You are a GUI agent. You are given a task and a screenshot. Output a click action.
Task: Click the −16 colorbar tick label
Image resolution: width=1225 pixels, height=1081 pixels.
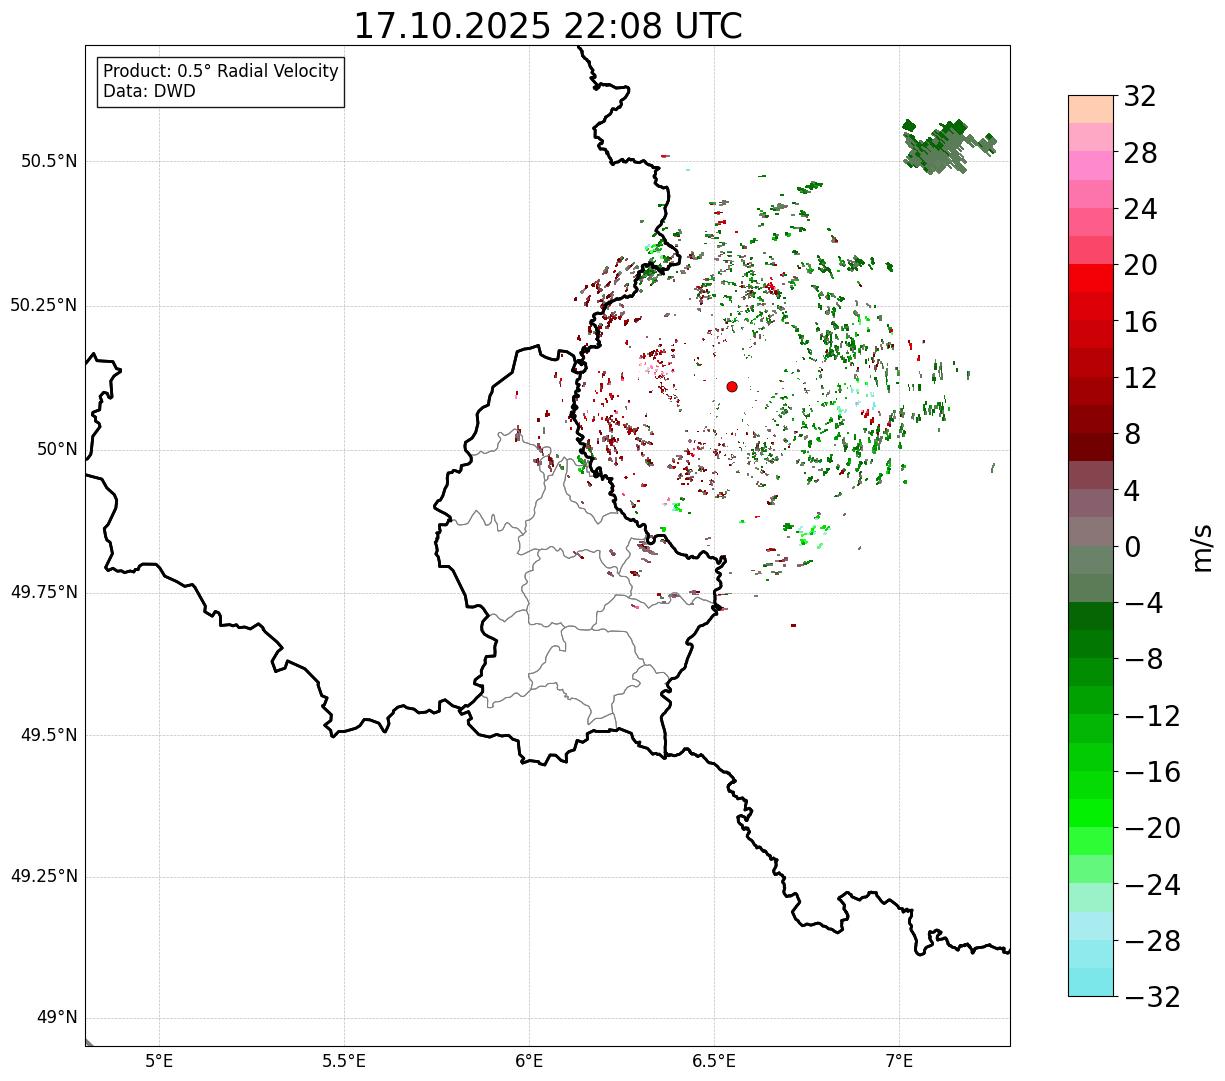coord(1152,772)
